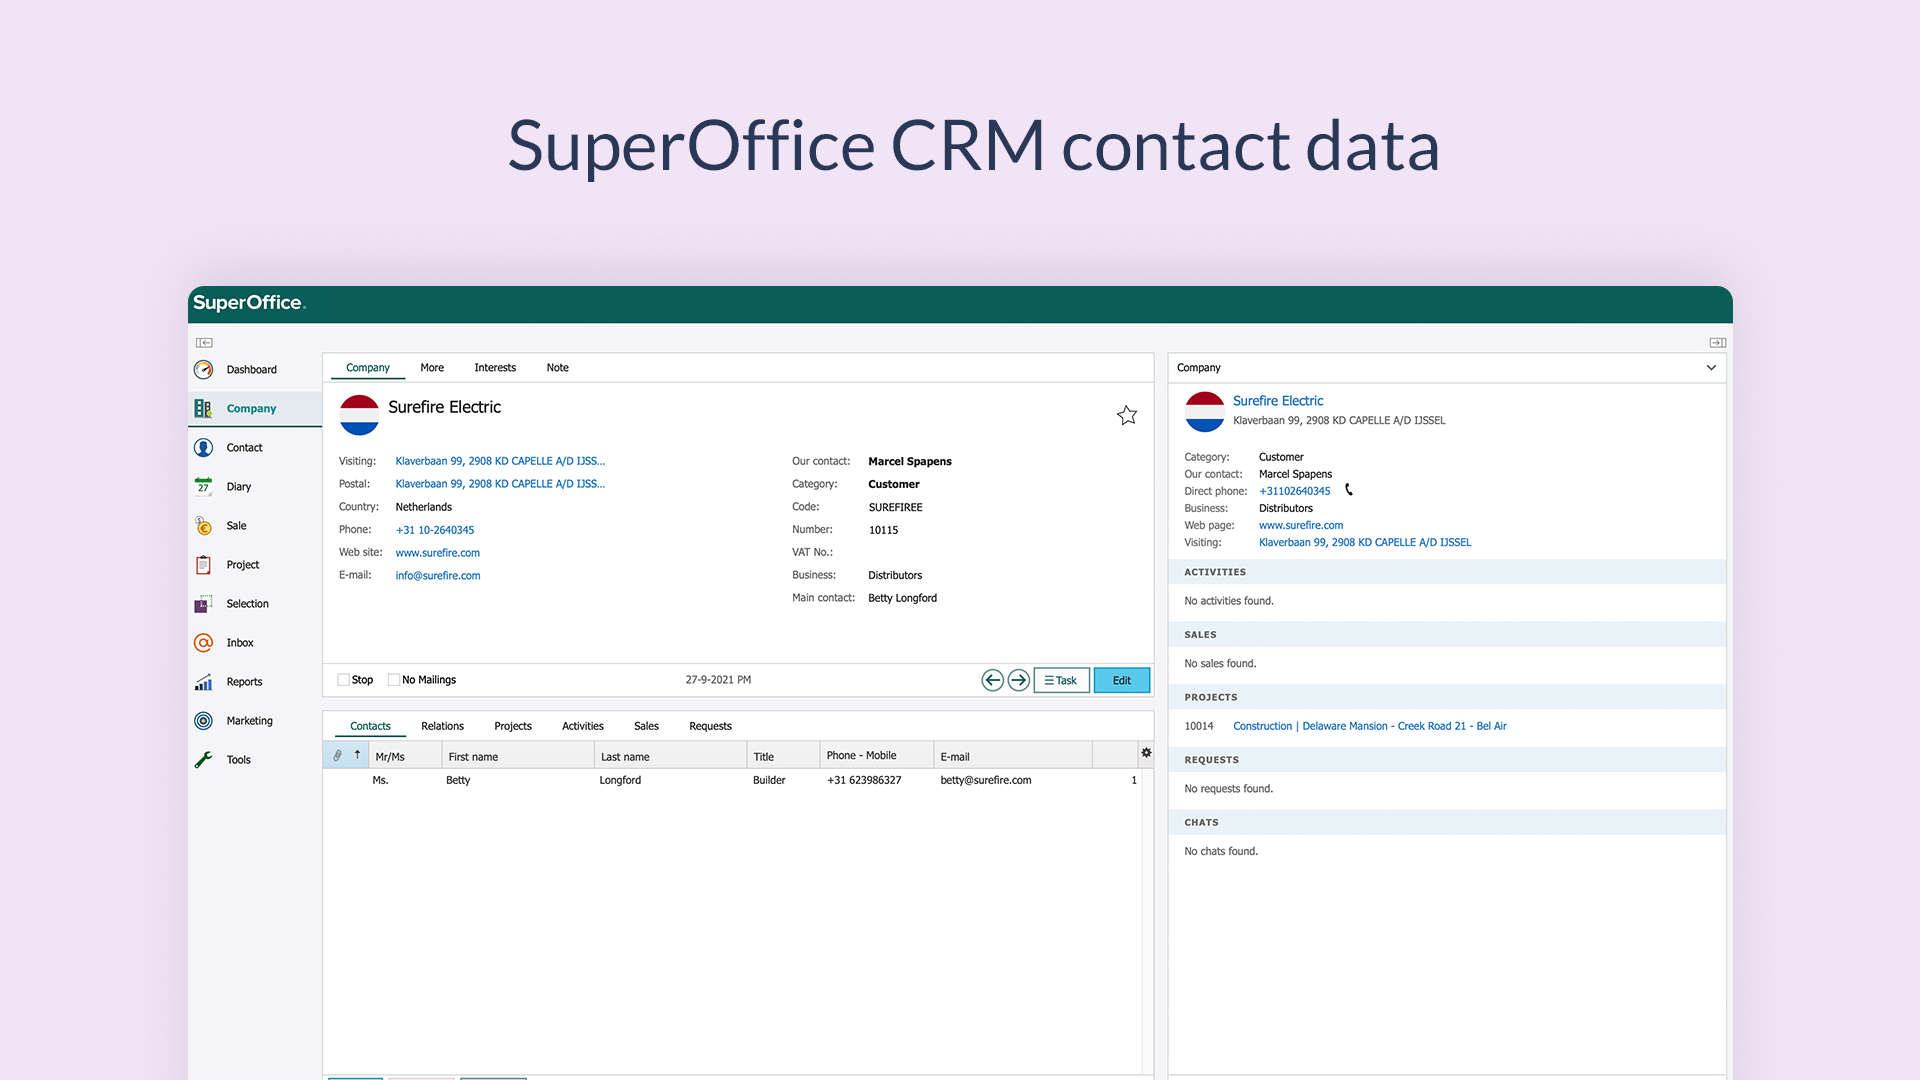Click main contact Betty Longford
This screenshot has height=1080, width=1920.
[903, 599]
